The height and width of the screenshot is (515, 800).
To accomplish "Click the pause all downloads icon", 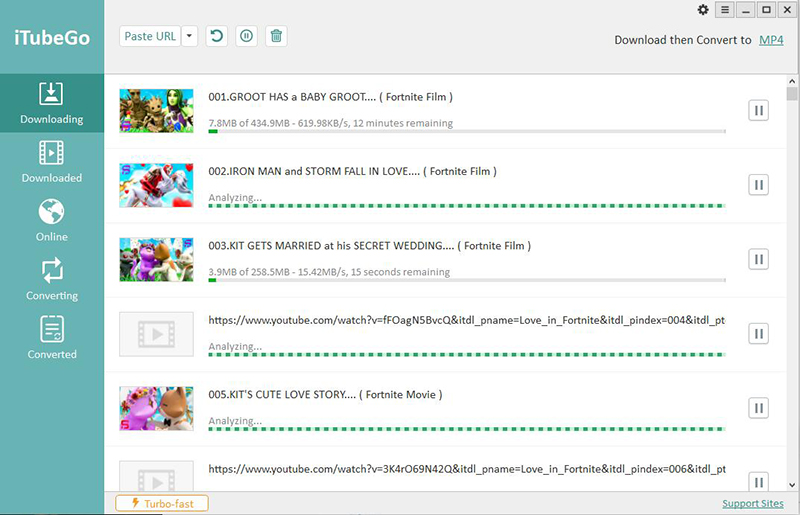I will tap(246, 36).
